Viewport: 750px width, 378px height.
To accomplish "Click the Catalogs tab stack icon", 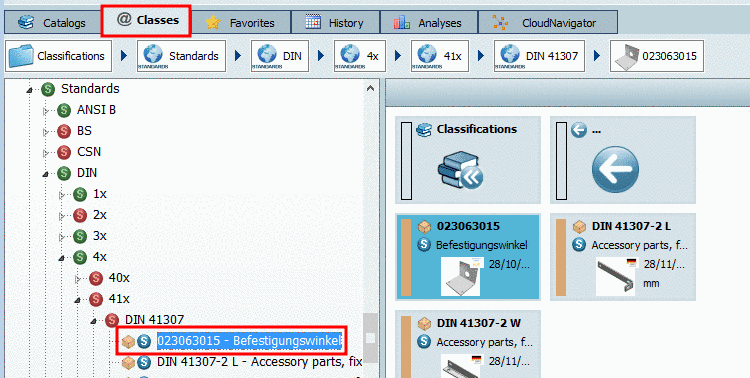I will click(26, 22).
